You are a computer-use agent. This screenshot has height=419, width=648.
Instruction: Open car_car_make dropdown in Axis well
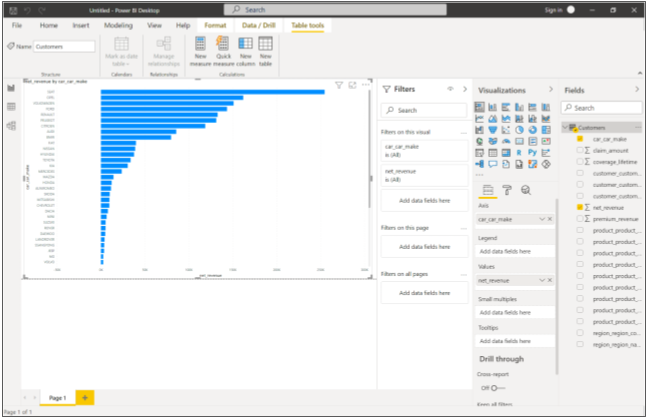click(x=542, y=219)
